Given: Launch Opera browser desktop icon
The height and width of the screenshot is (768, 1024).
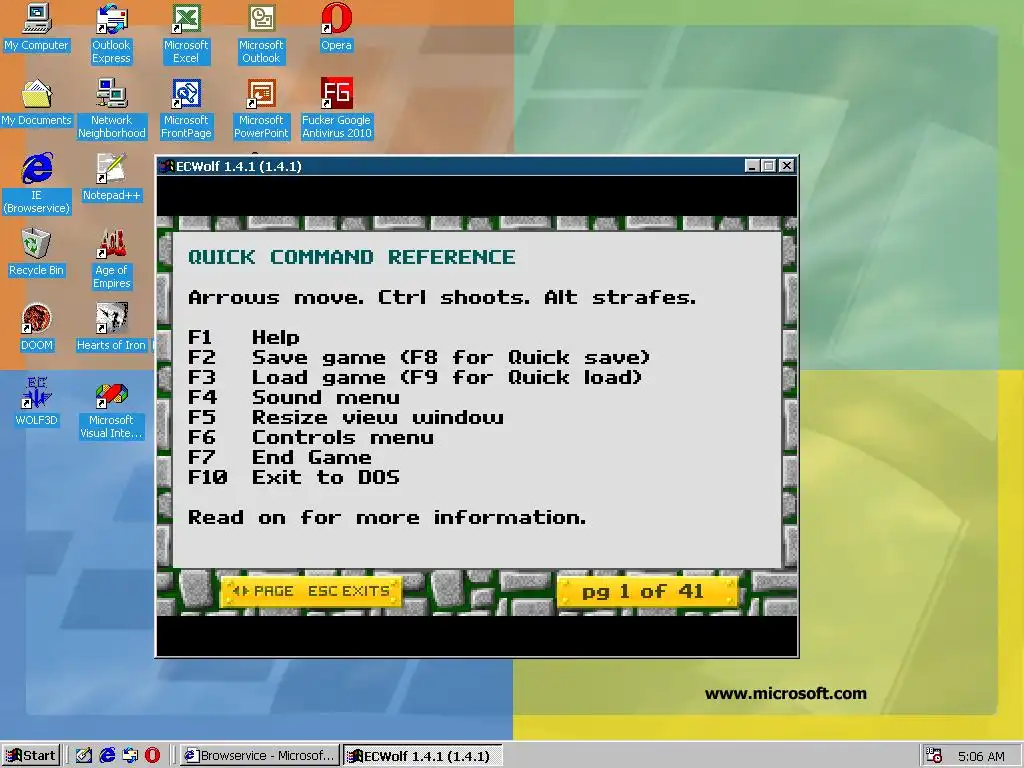Looking at the screenshot, I should 336,26.
